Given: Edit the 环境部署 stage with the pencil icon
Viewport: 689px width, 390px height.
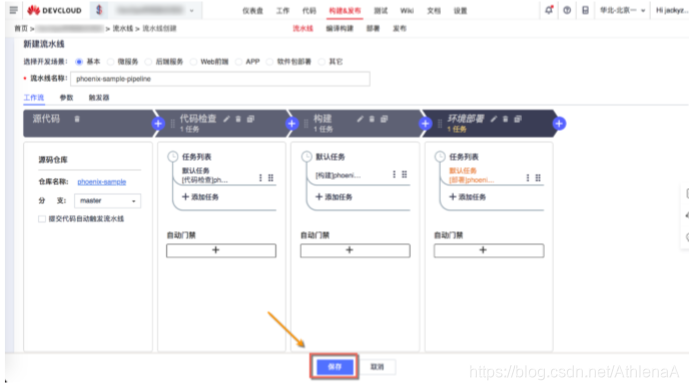Looking at the screenshot, I should pos(493,119).
